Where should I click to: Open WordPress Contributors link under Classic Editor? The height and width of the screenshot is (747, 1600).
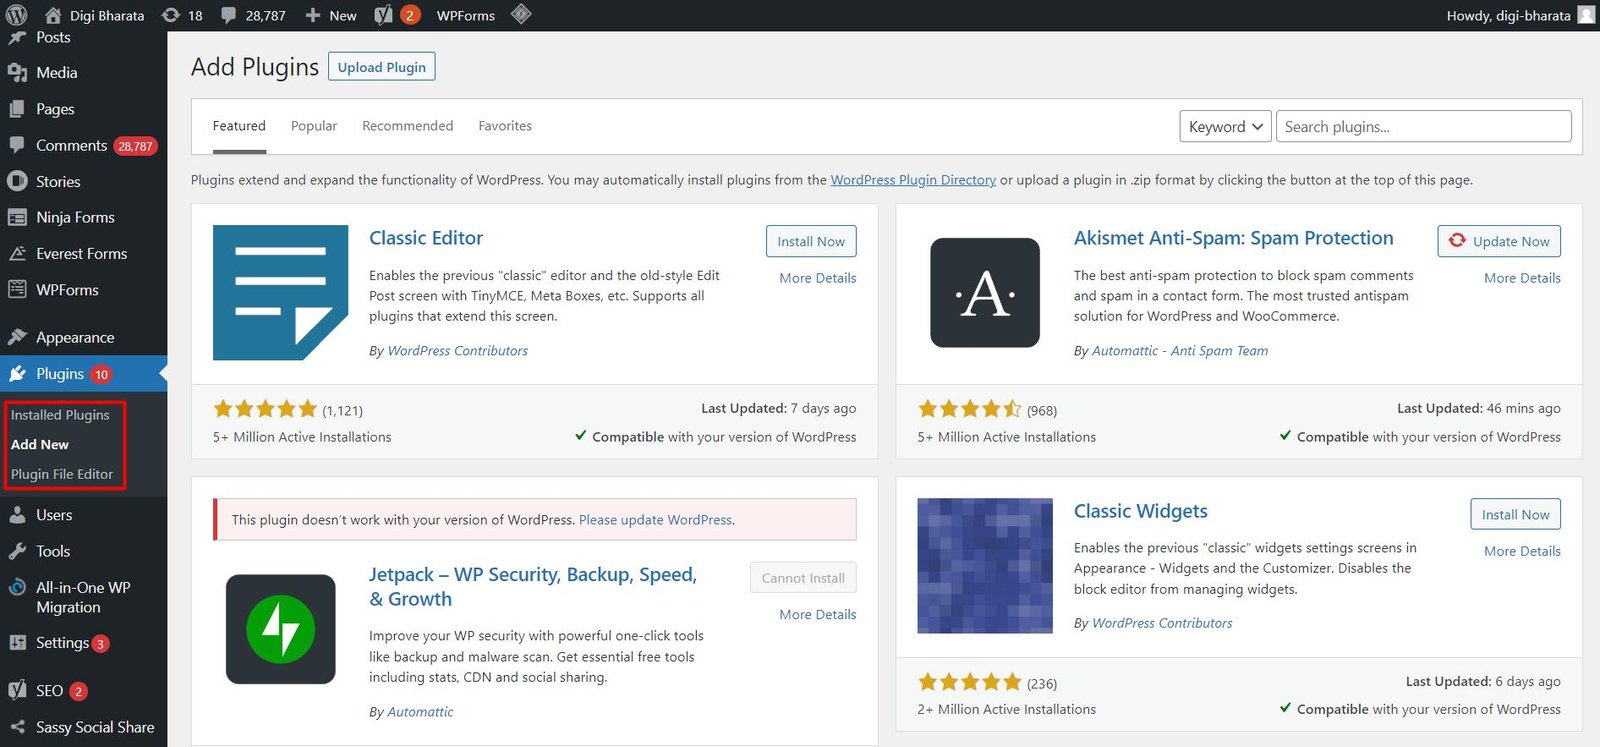(x=457, y=351)
